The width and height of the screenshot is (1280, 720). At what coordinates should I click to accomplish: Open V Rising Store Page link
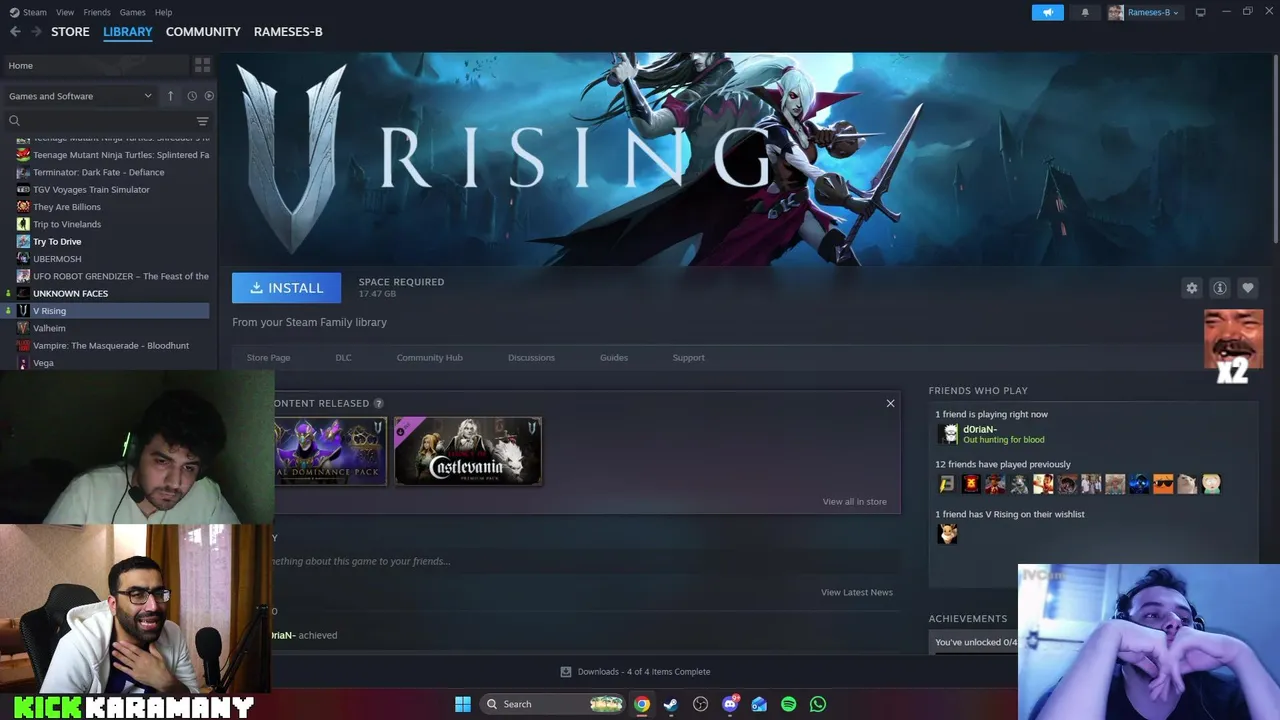click(268, 357)
